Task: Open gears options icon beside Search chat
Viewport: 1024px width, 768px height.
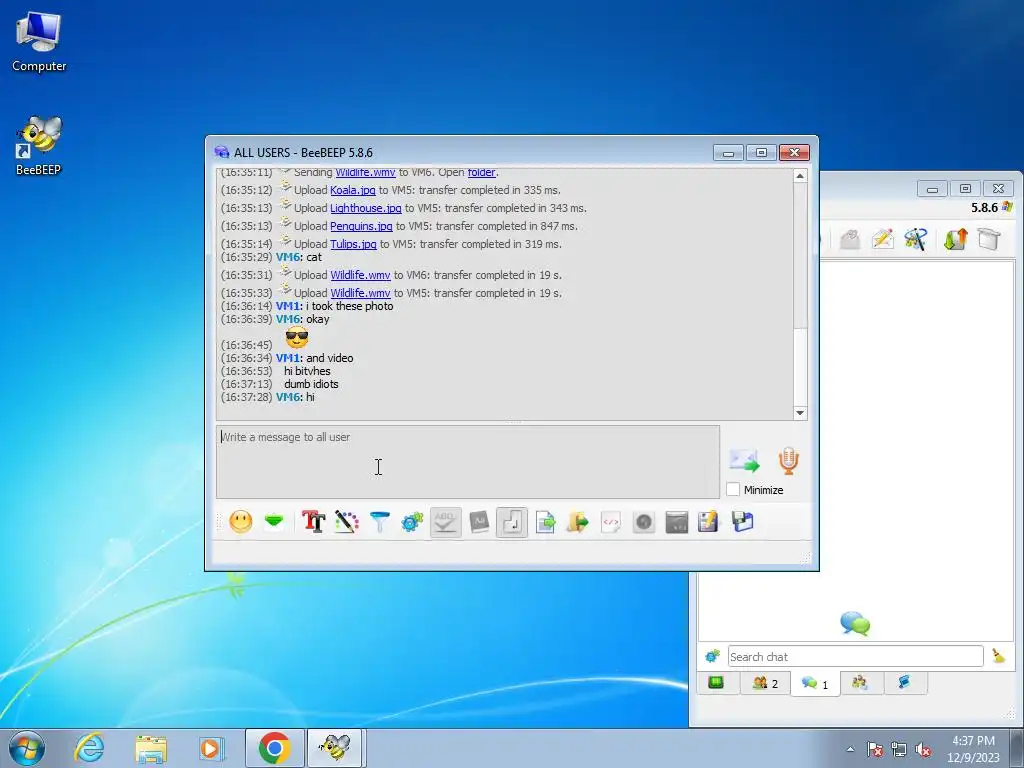Action: coord(712,656)
